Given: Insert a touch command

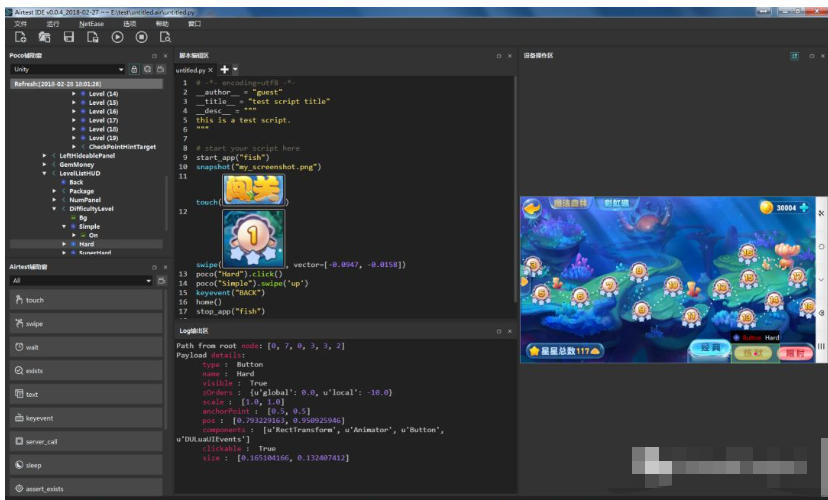Looking at the screenshot, I should 86,300.
